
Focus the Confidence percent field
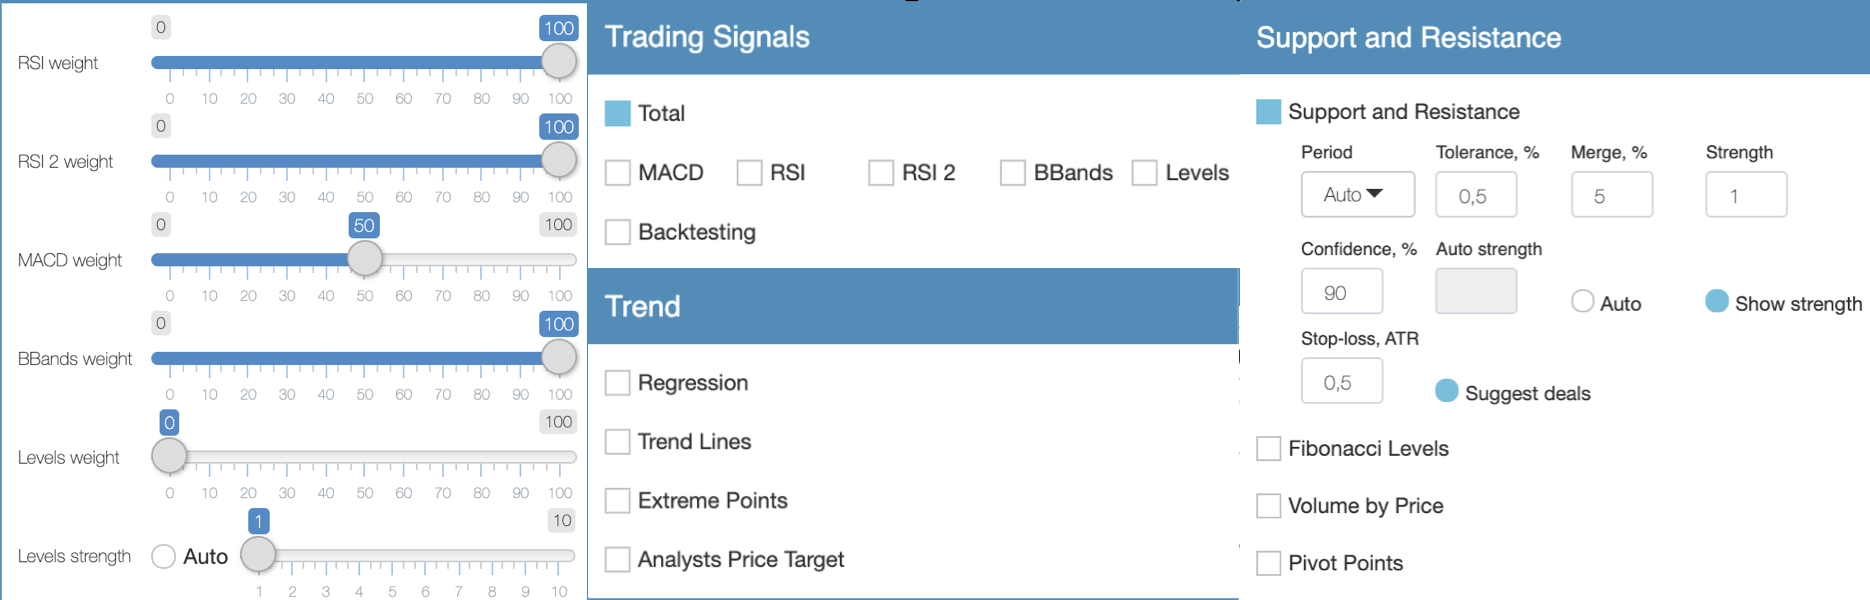pyautogui.click(x=1341, y=292)
